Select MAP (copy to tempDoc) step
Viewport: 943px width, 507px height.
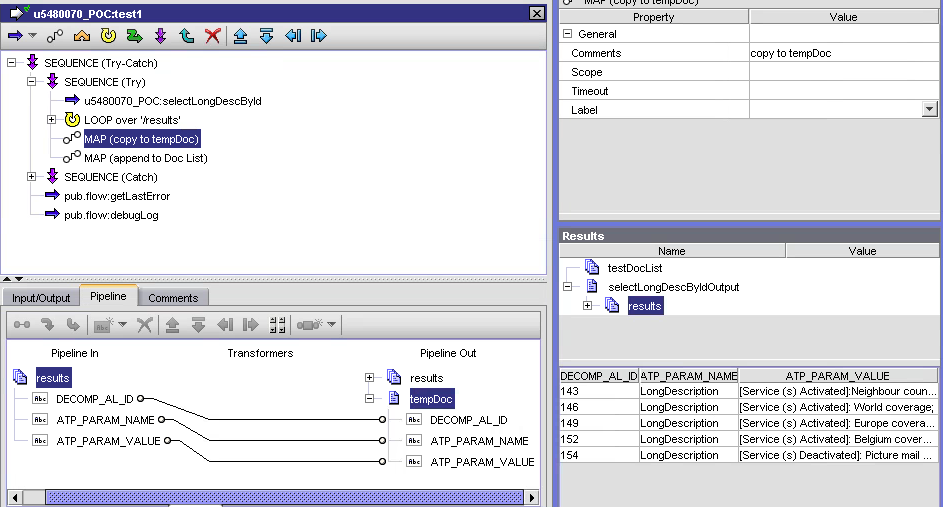tap(141, 139)
